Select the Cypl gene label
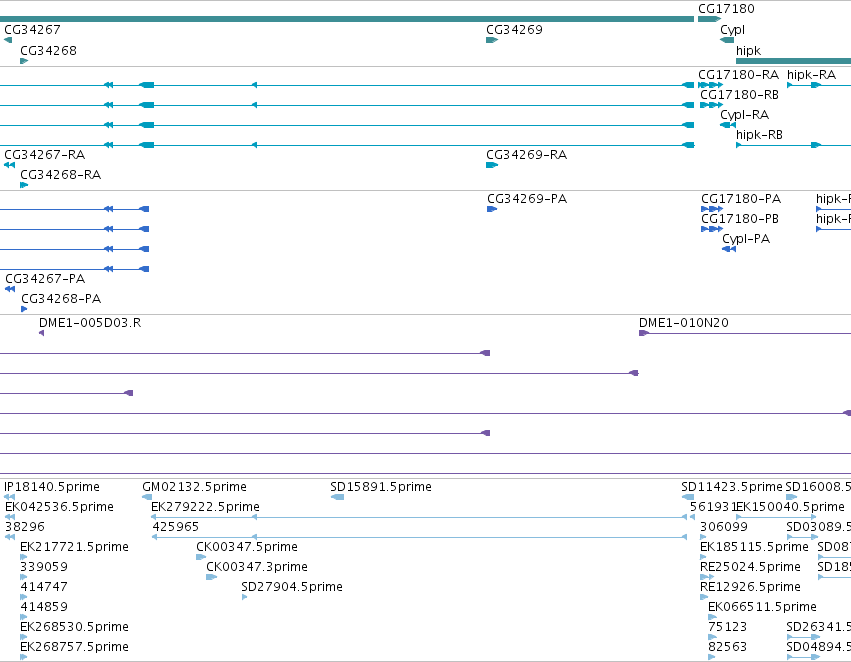 (x=732, y=30)
